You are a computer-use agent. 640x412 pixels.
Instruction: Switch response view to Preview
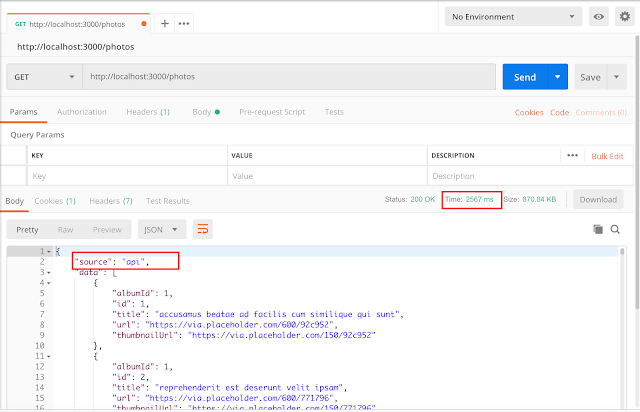(107, 229)
